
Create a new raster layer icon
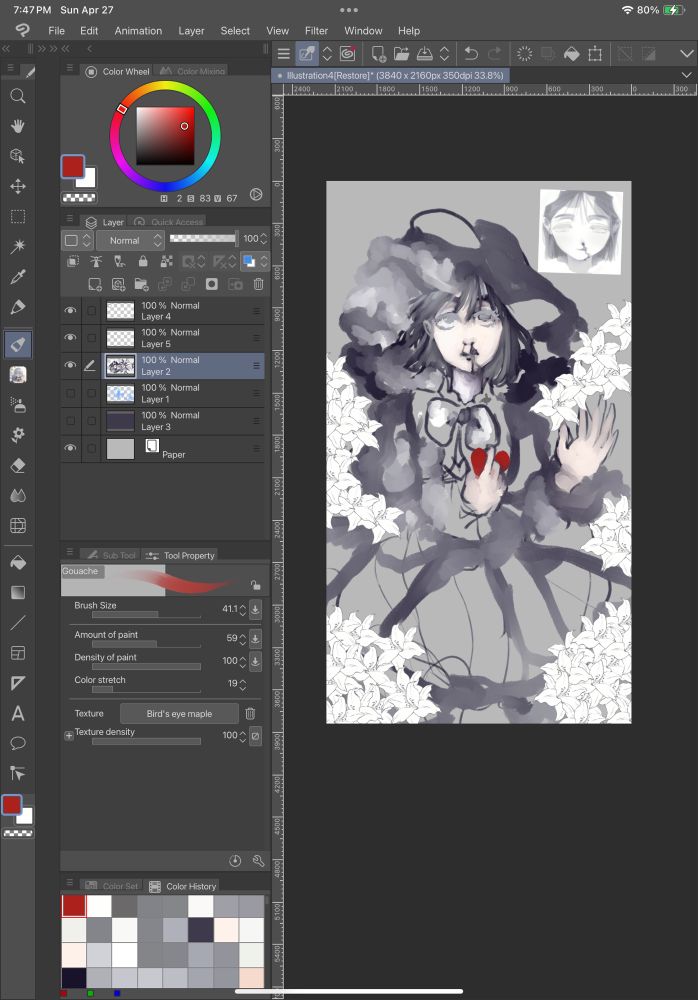point(94,284)
